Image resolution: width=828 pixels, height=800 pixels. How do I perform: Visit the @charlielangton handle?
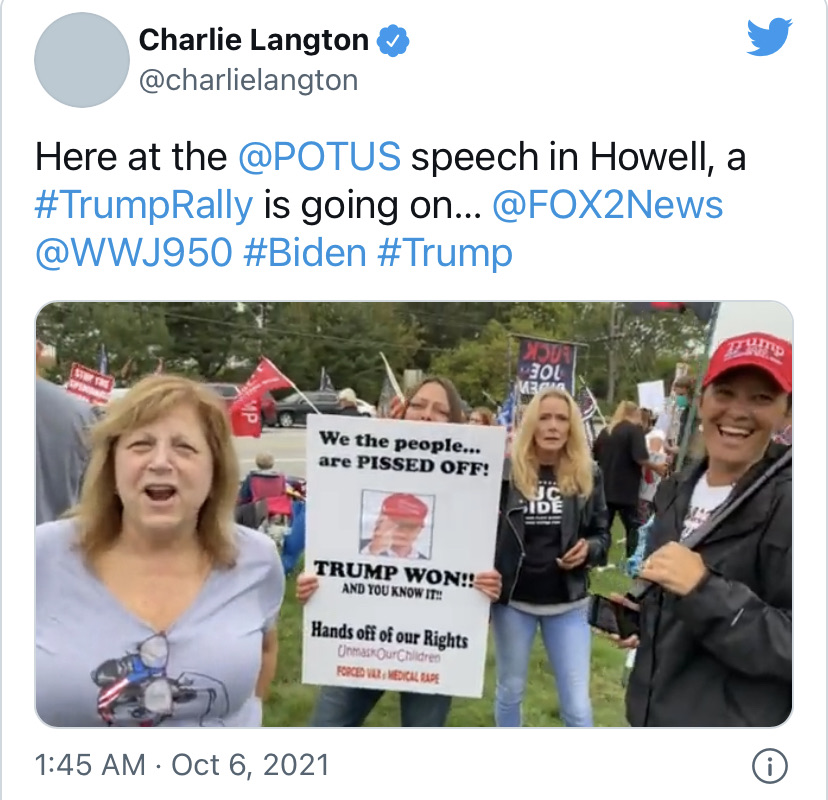(248, 80)
